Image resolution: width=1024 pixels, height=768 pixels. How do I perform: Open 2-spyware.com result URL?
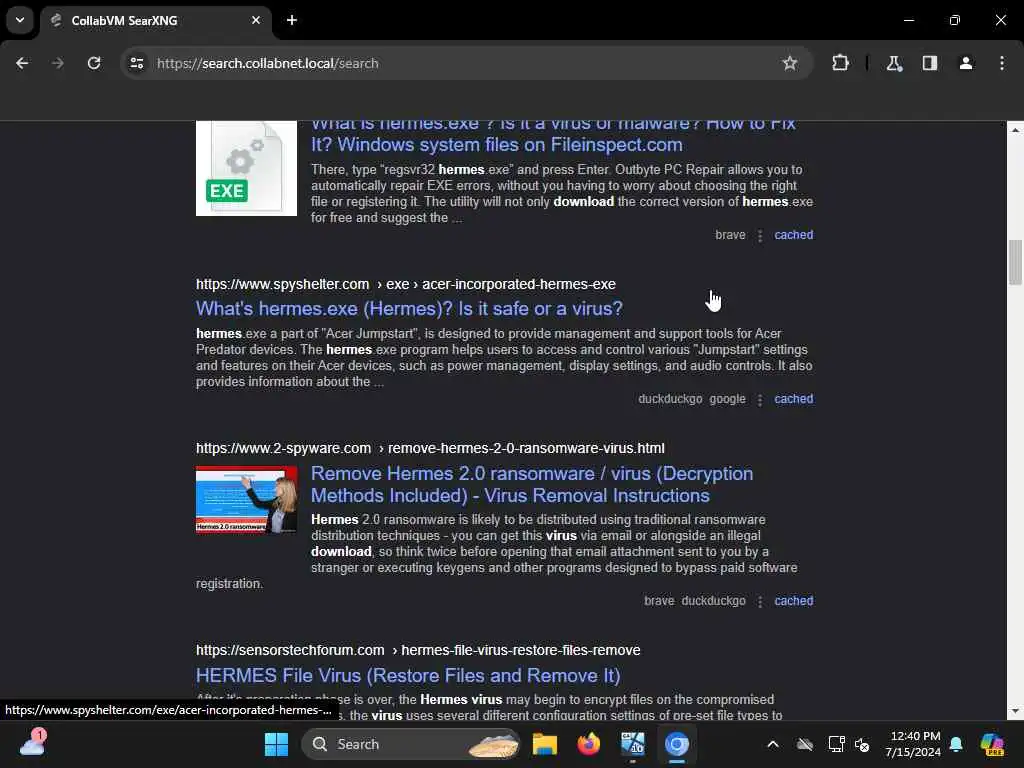(x=430, y=448)
